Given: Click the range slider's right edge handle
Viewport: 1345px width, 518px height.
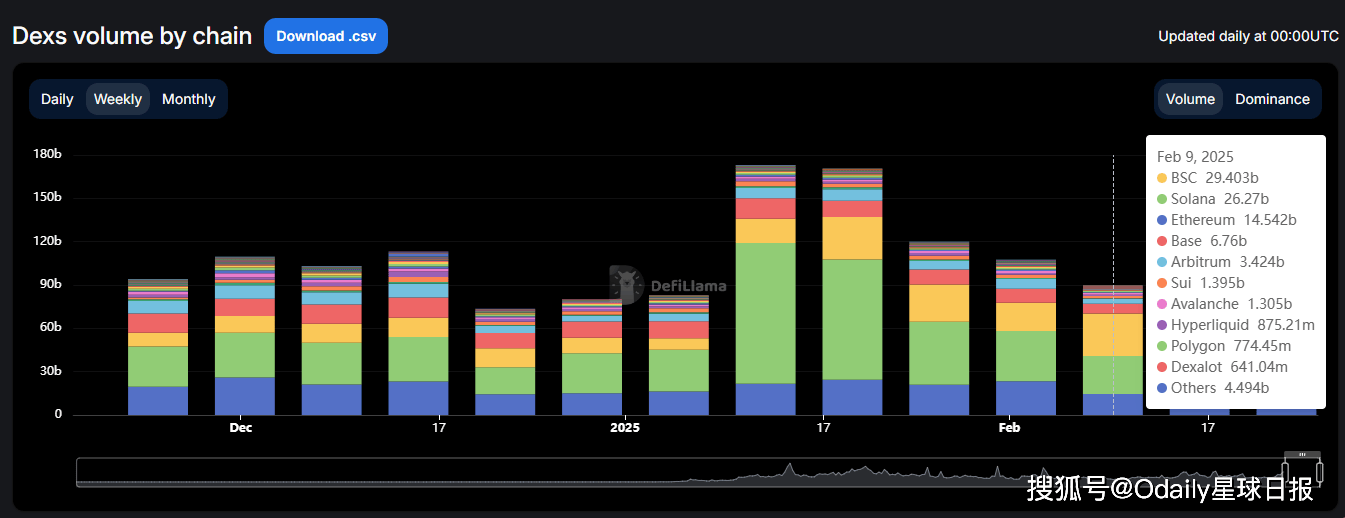Looking at the screenshot, I should coord(1319,471).
